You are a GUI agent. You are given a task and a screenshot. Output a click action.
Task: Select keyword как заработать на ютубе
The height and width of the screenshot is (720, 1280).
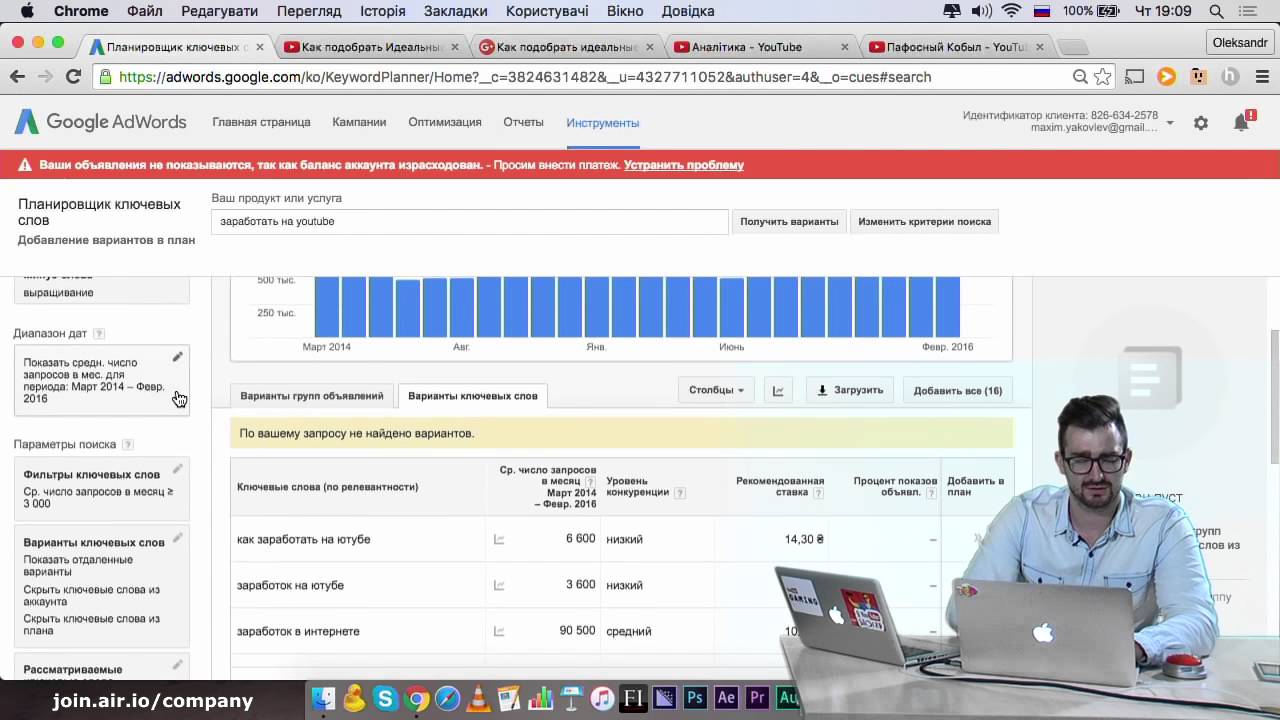[x=304, y=539]
